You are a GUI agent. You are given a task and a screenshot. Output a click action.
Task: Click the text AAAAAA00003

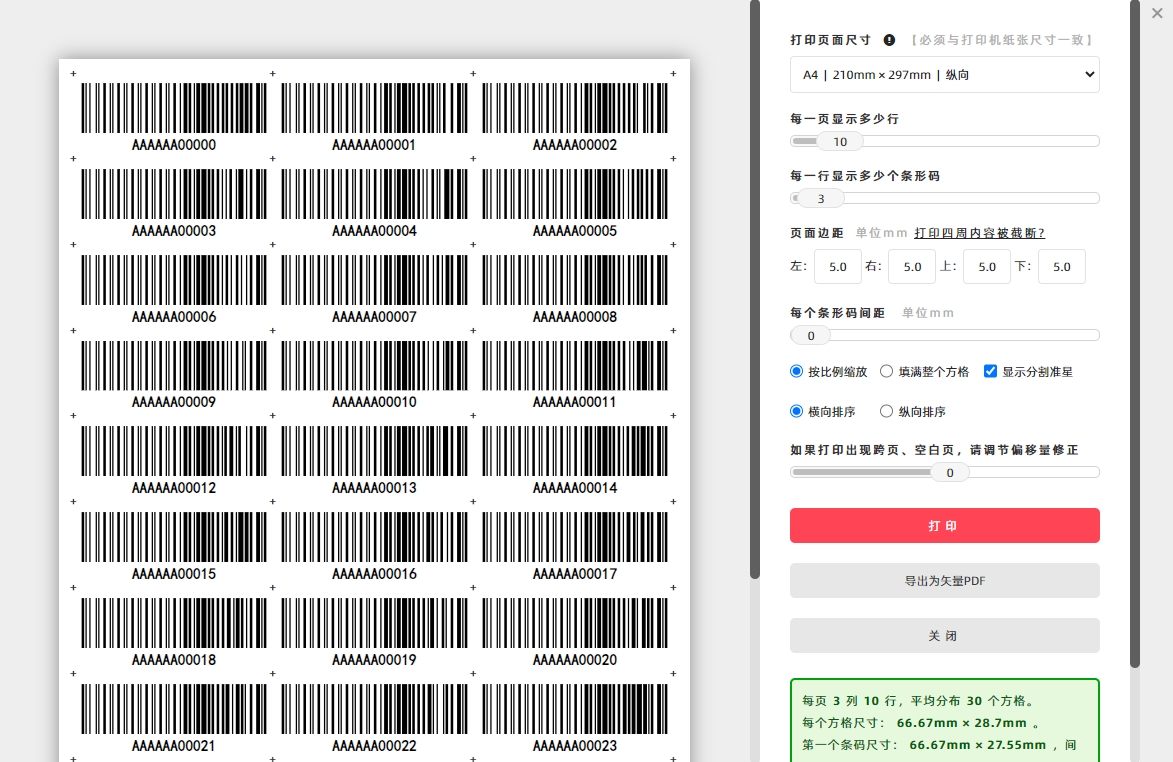174,231
